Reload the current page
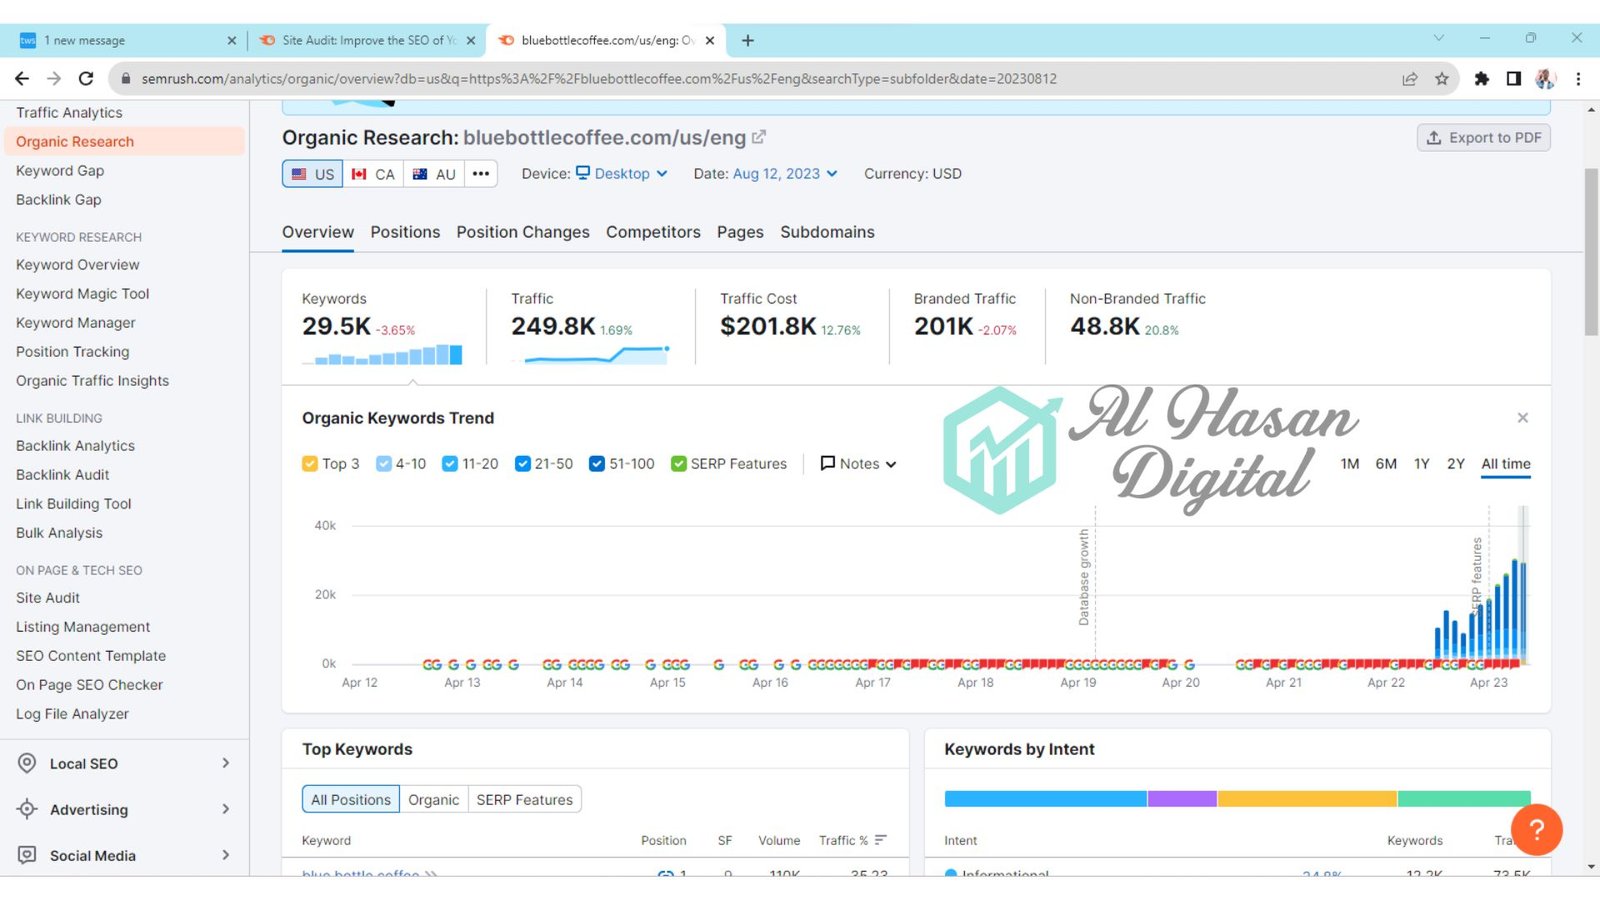Viewport: 1600px width, 900px height. click(x=86, y=78)
